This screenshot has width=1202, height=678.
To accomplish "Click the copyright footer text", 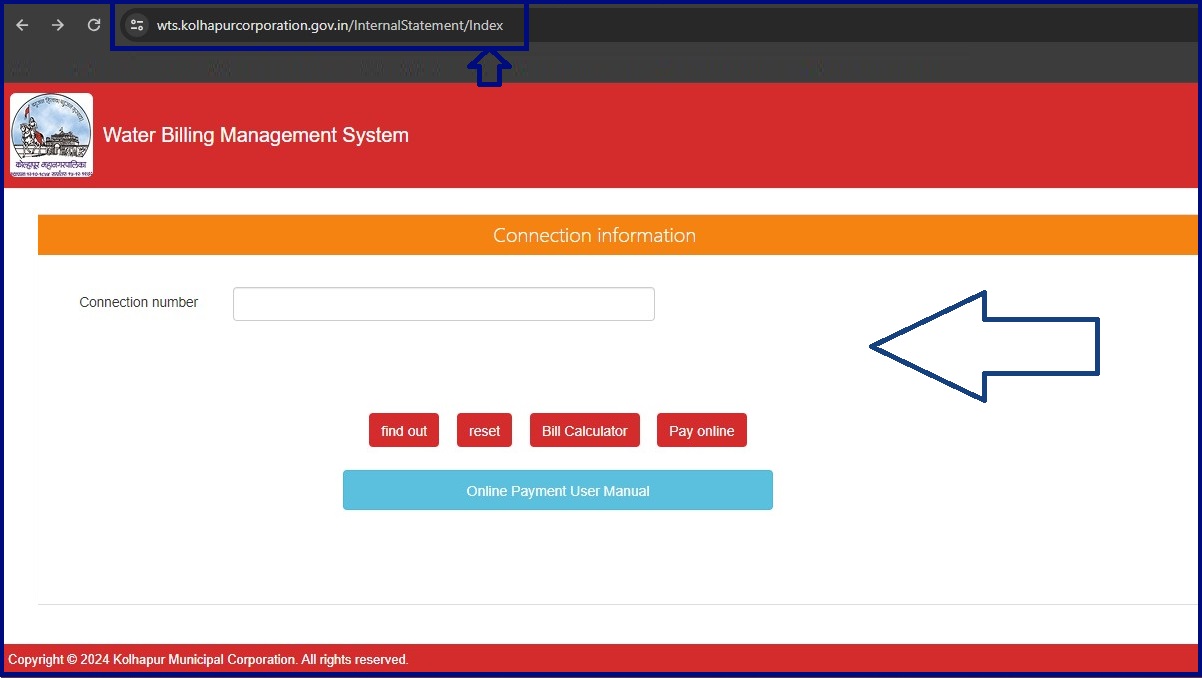I will tap(208, 660).
